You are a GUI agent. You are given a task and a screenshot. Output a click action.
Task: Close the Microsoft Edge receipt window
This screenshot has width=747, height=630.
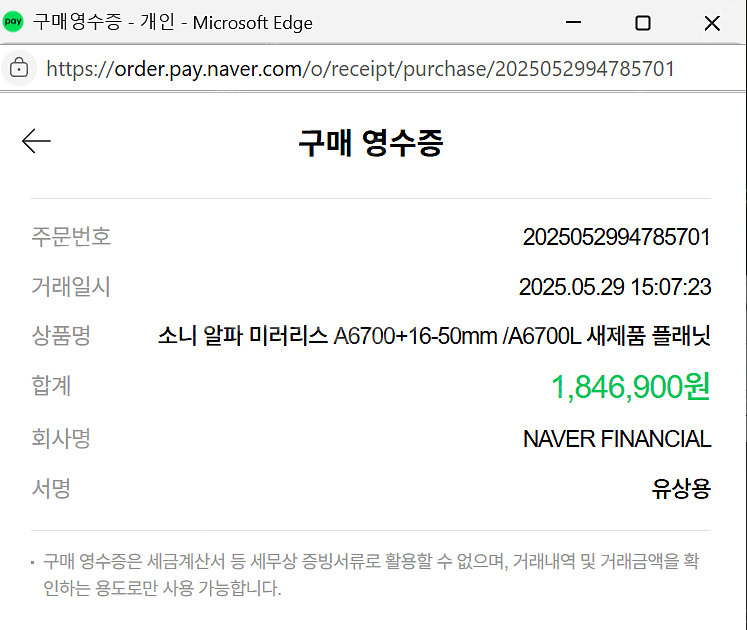point(712,22)
